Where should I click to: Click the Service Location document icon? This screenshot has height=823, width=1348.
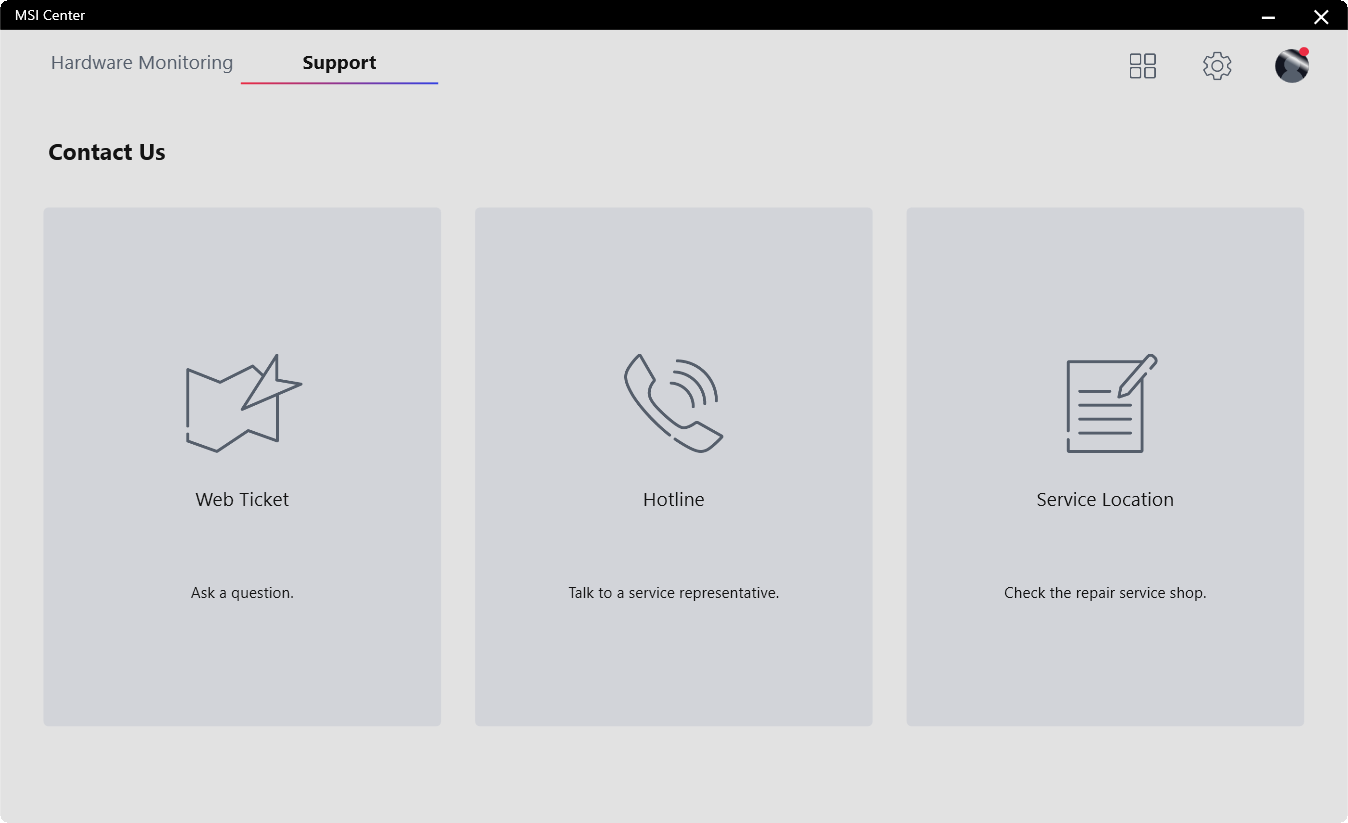point(1111,403)
